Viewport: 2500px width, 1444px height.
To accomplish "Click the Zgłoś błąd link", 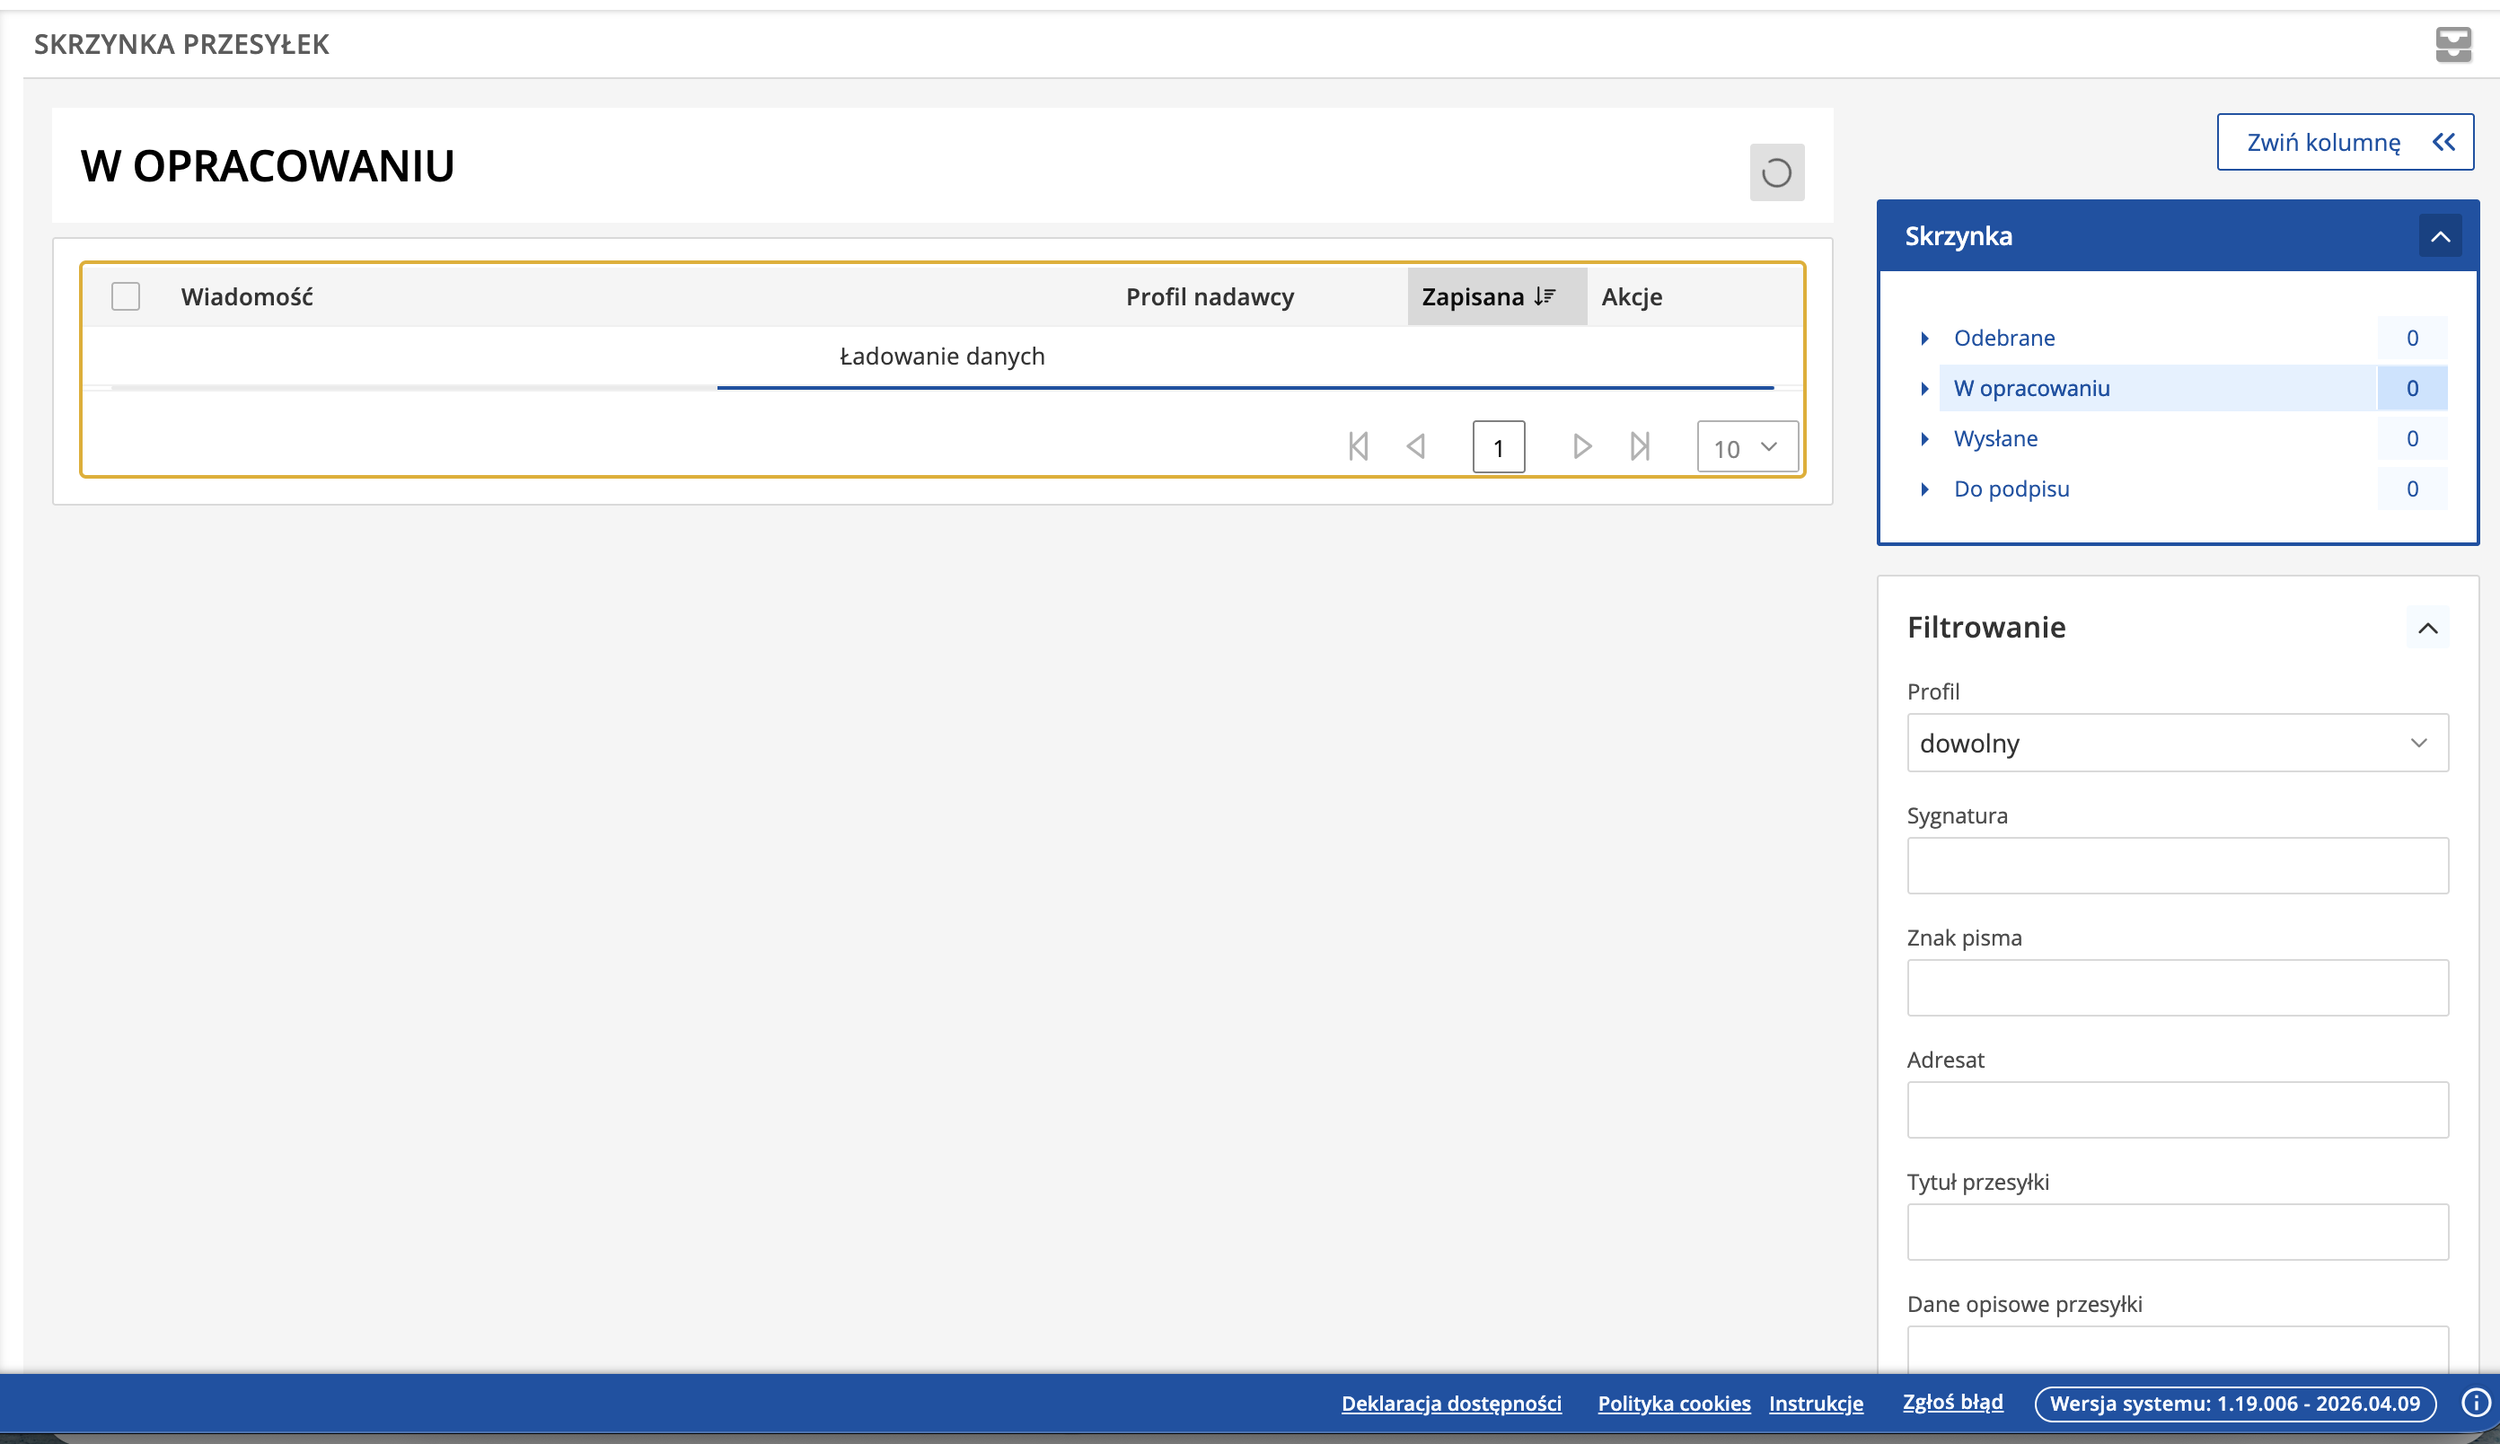I will [1952, 1402].
